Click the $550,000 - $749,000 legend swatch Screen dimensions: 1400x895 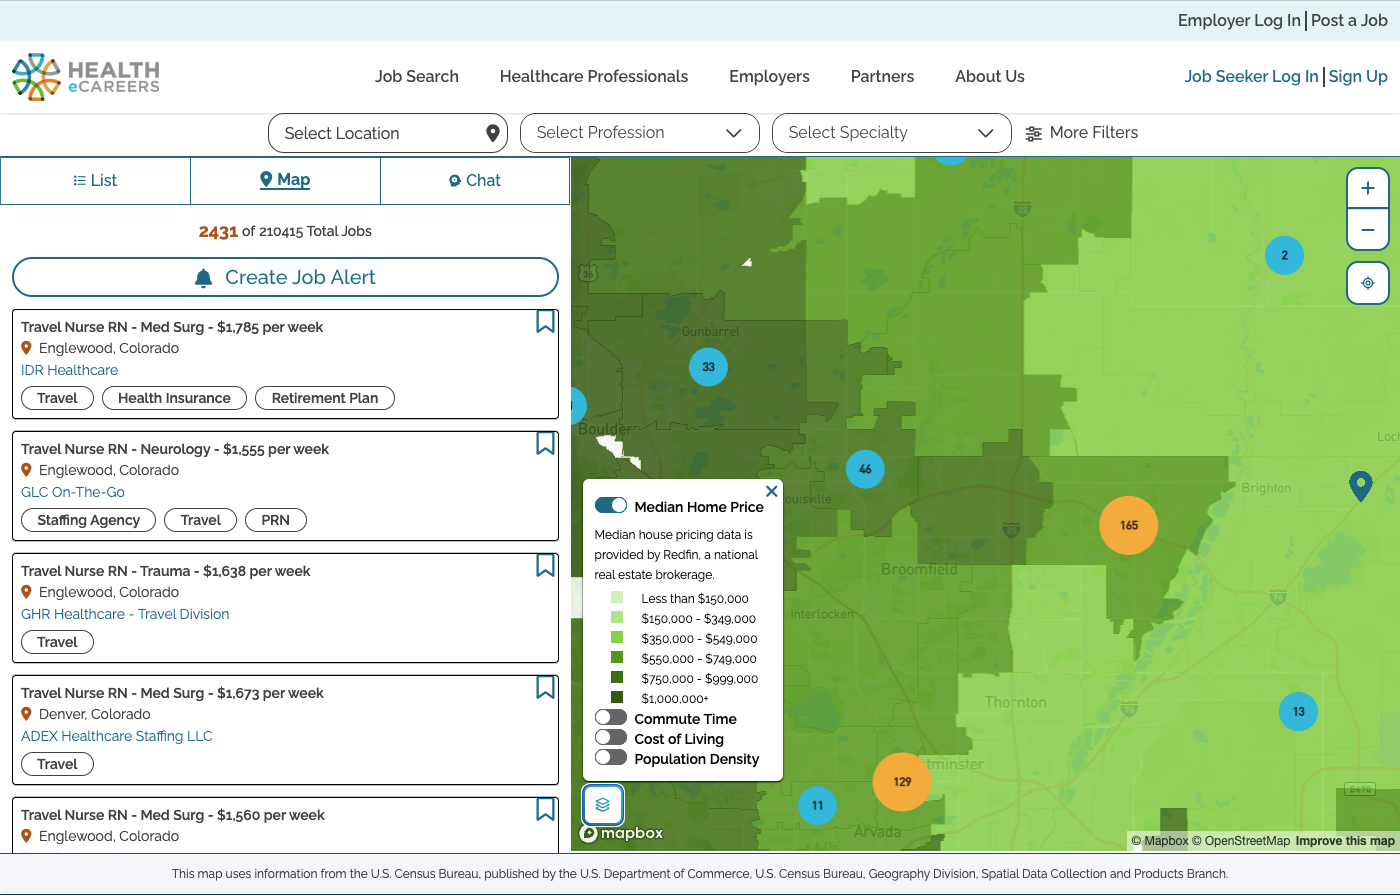click(x=617, y=658)
